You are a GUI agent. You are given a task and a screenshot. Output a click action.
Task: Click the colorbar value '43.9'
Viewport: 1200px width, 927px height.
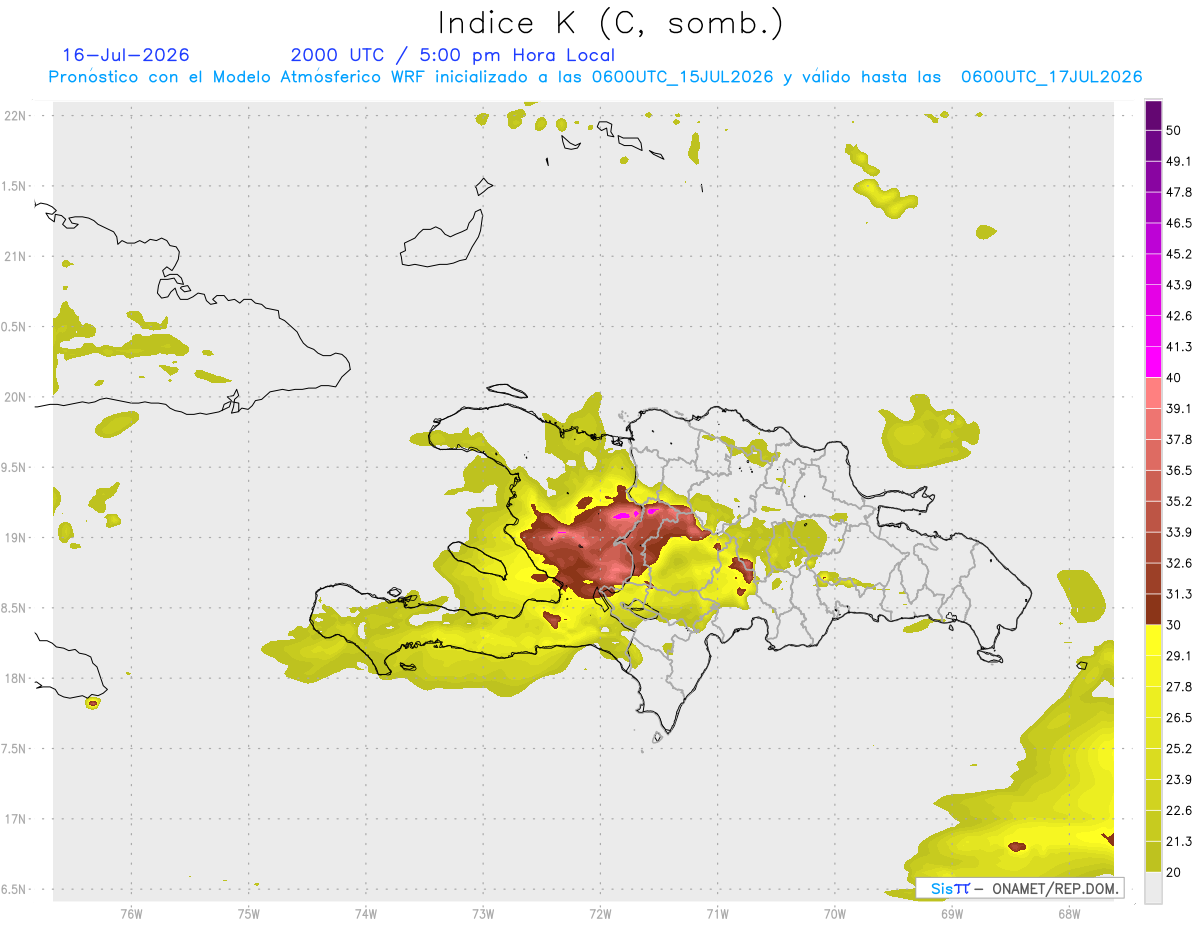pos(1180,285)
